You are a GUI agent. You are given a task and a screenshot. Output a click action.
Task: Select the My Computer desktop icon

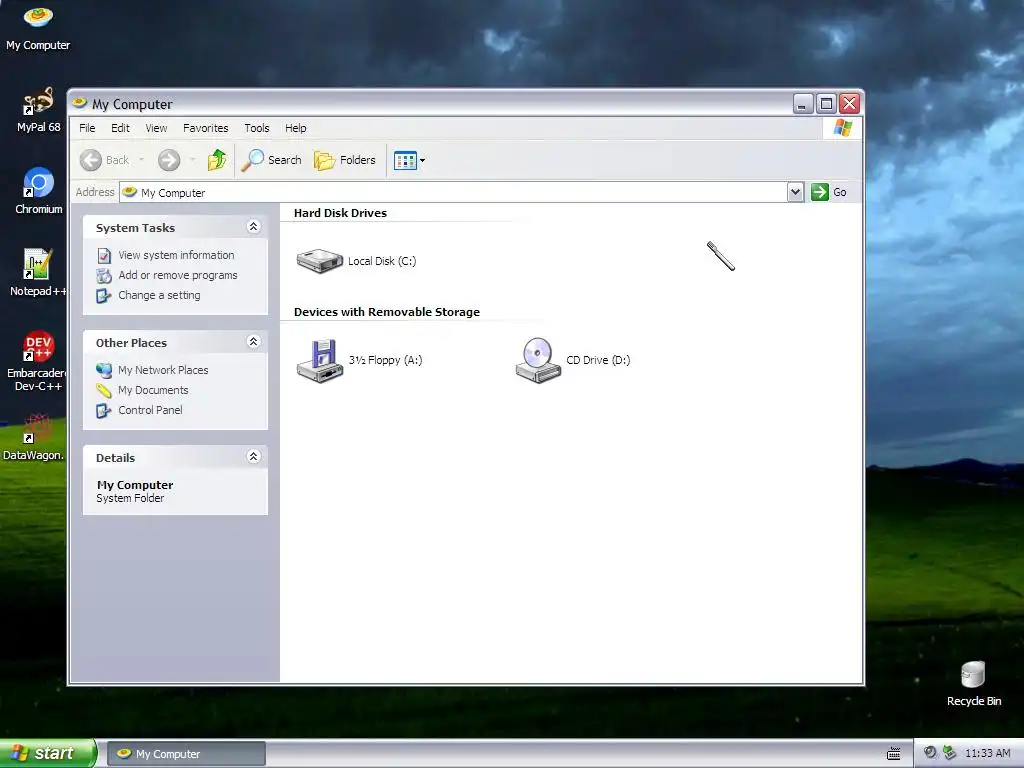tap(38, 29)
